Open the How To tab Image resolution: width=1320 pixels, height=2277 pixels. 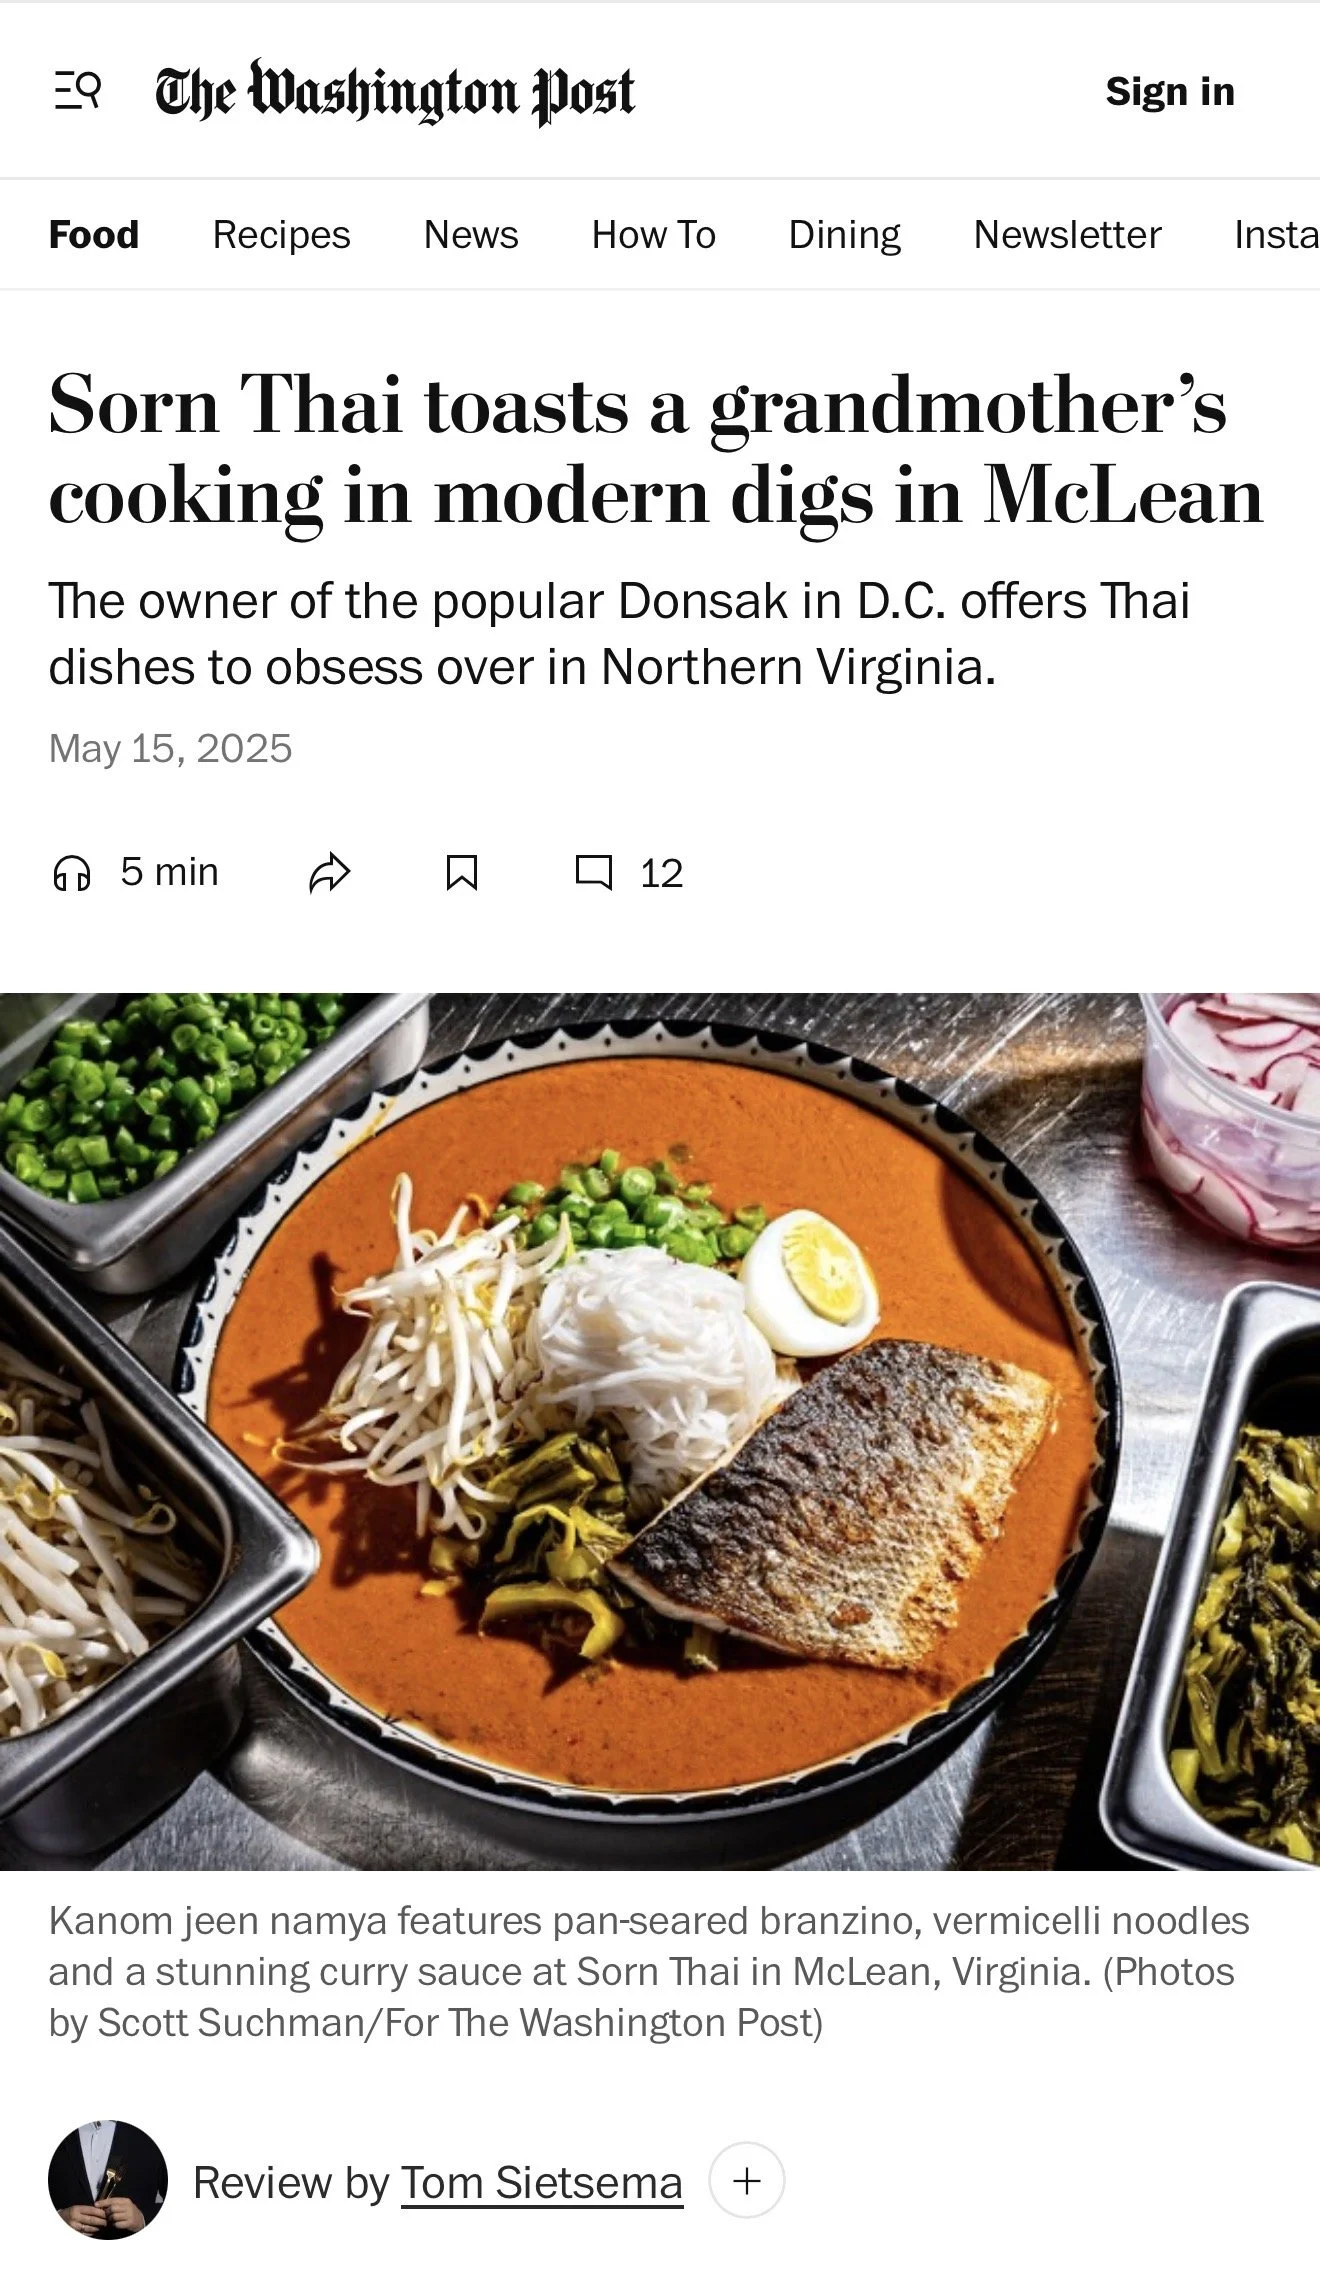pyautogui.click(x=654, y=235)
